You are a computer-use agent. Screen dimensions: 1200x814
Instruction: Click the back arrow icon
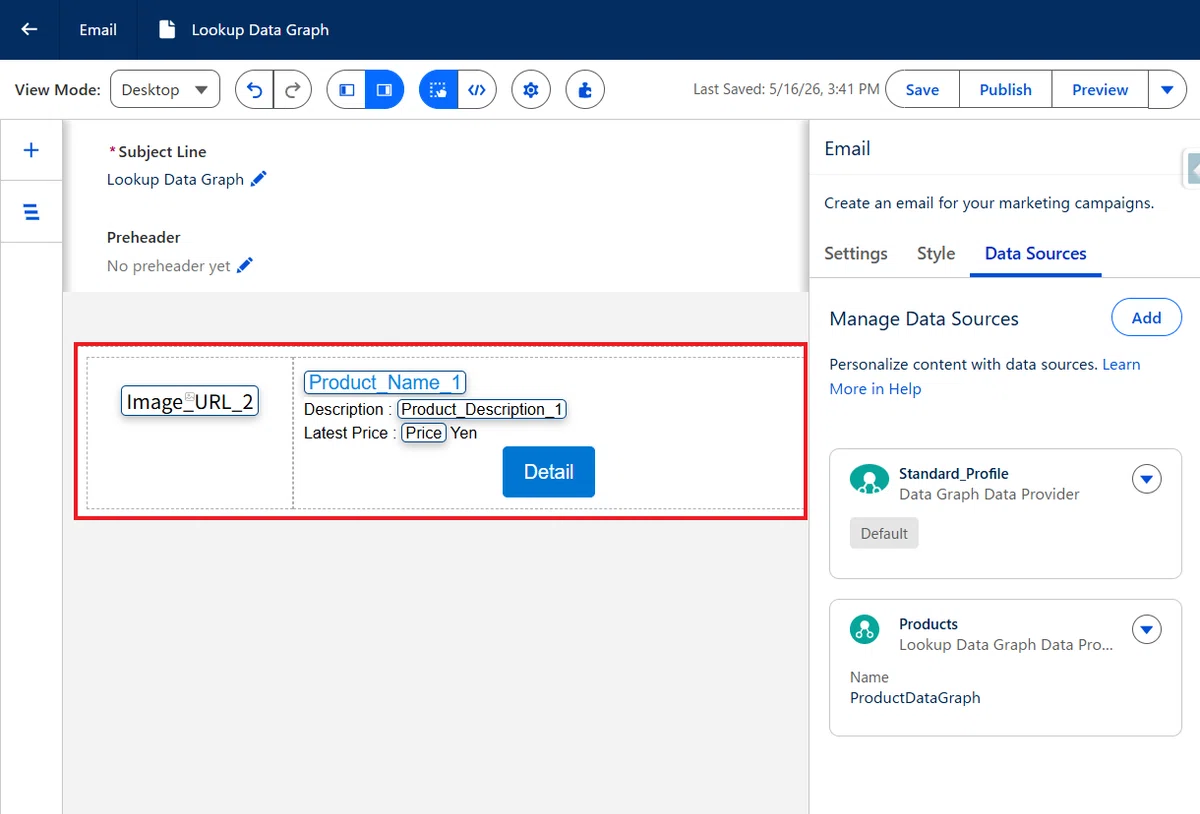(29, 29)
